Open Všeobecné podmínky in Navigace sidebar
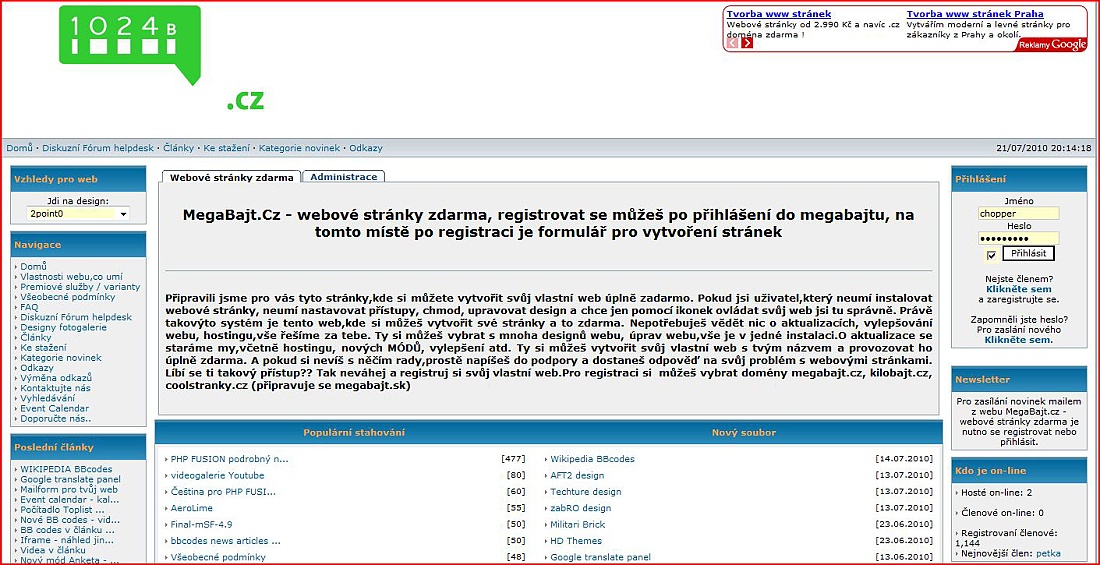Image resolution: width=1100 pixels, height=565 pixels. pos(67,297)
